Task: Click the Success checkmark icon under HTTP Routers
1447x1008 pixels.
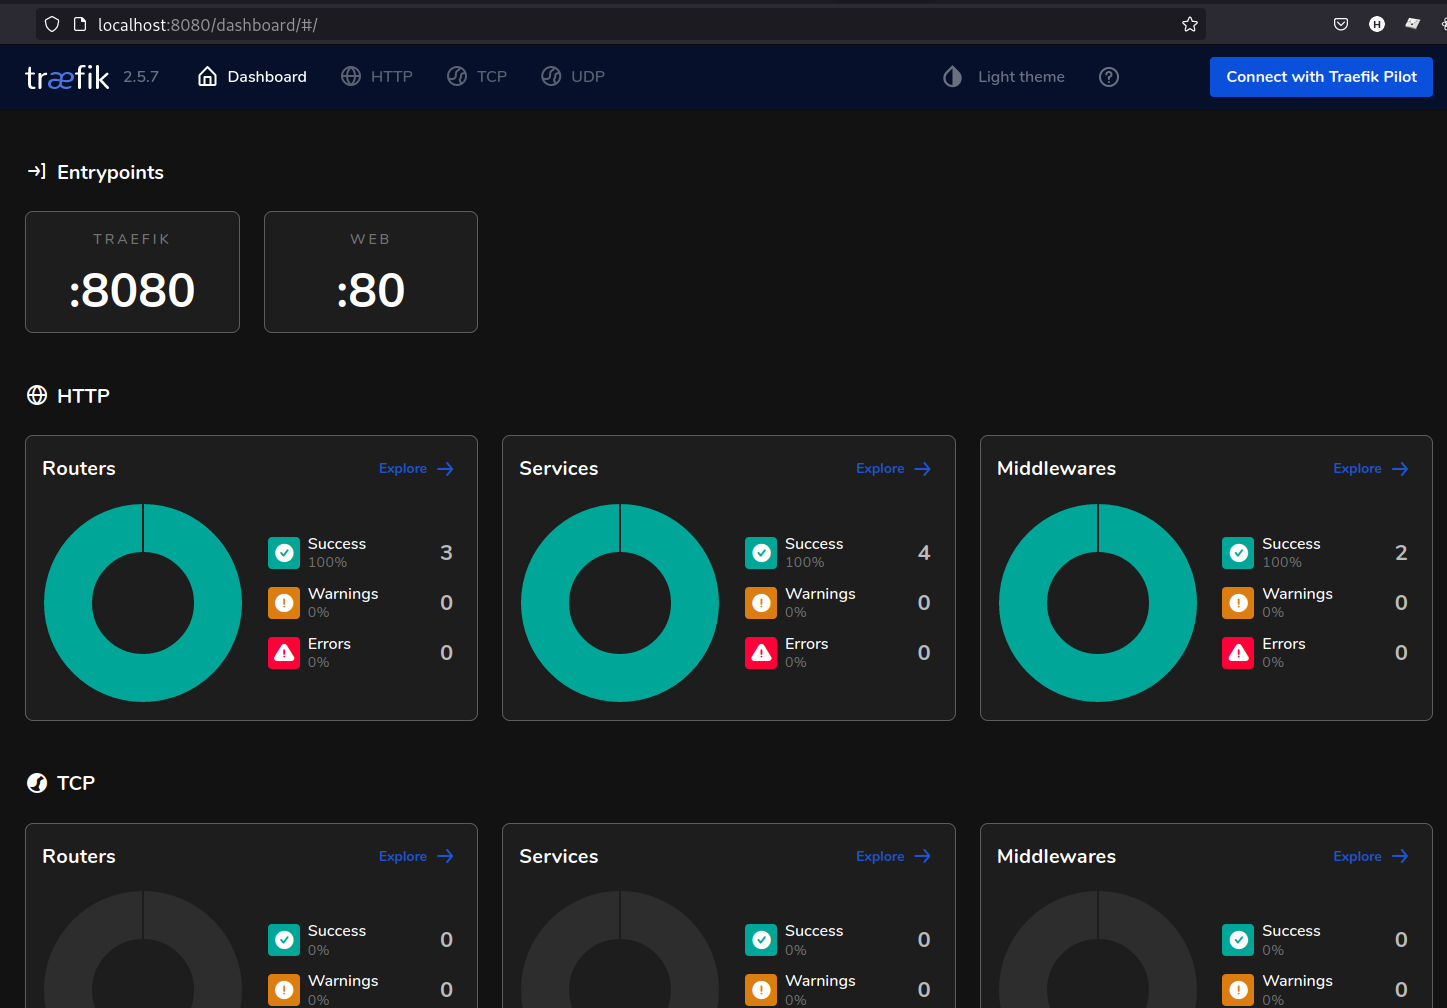Action: 284,552
